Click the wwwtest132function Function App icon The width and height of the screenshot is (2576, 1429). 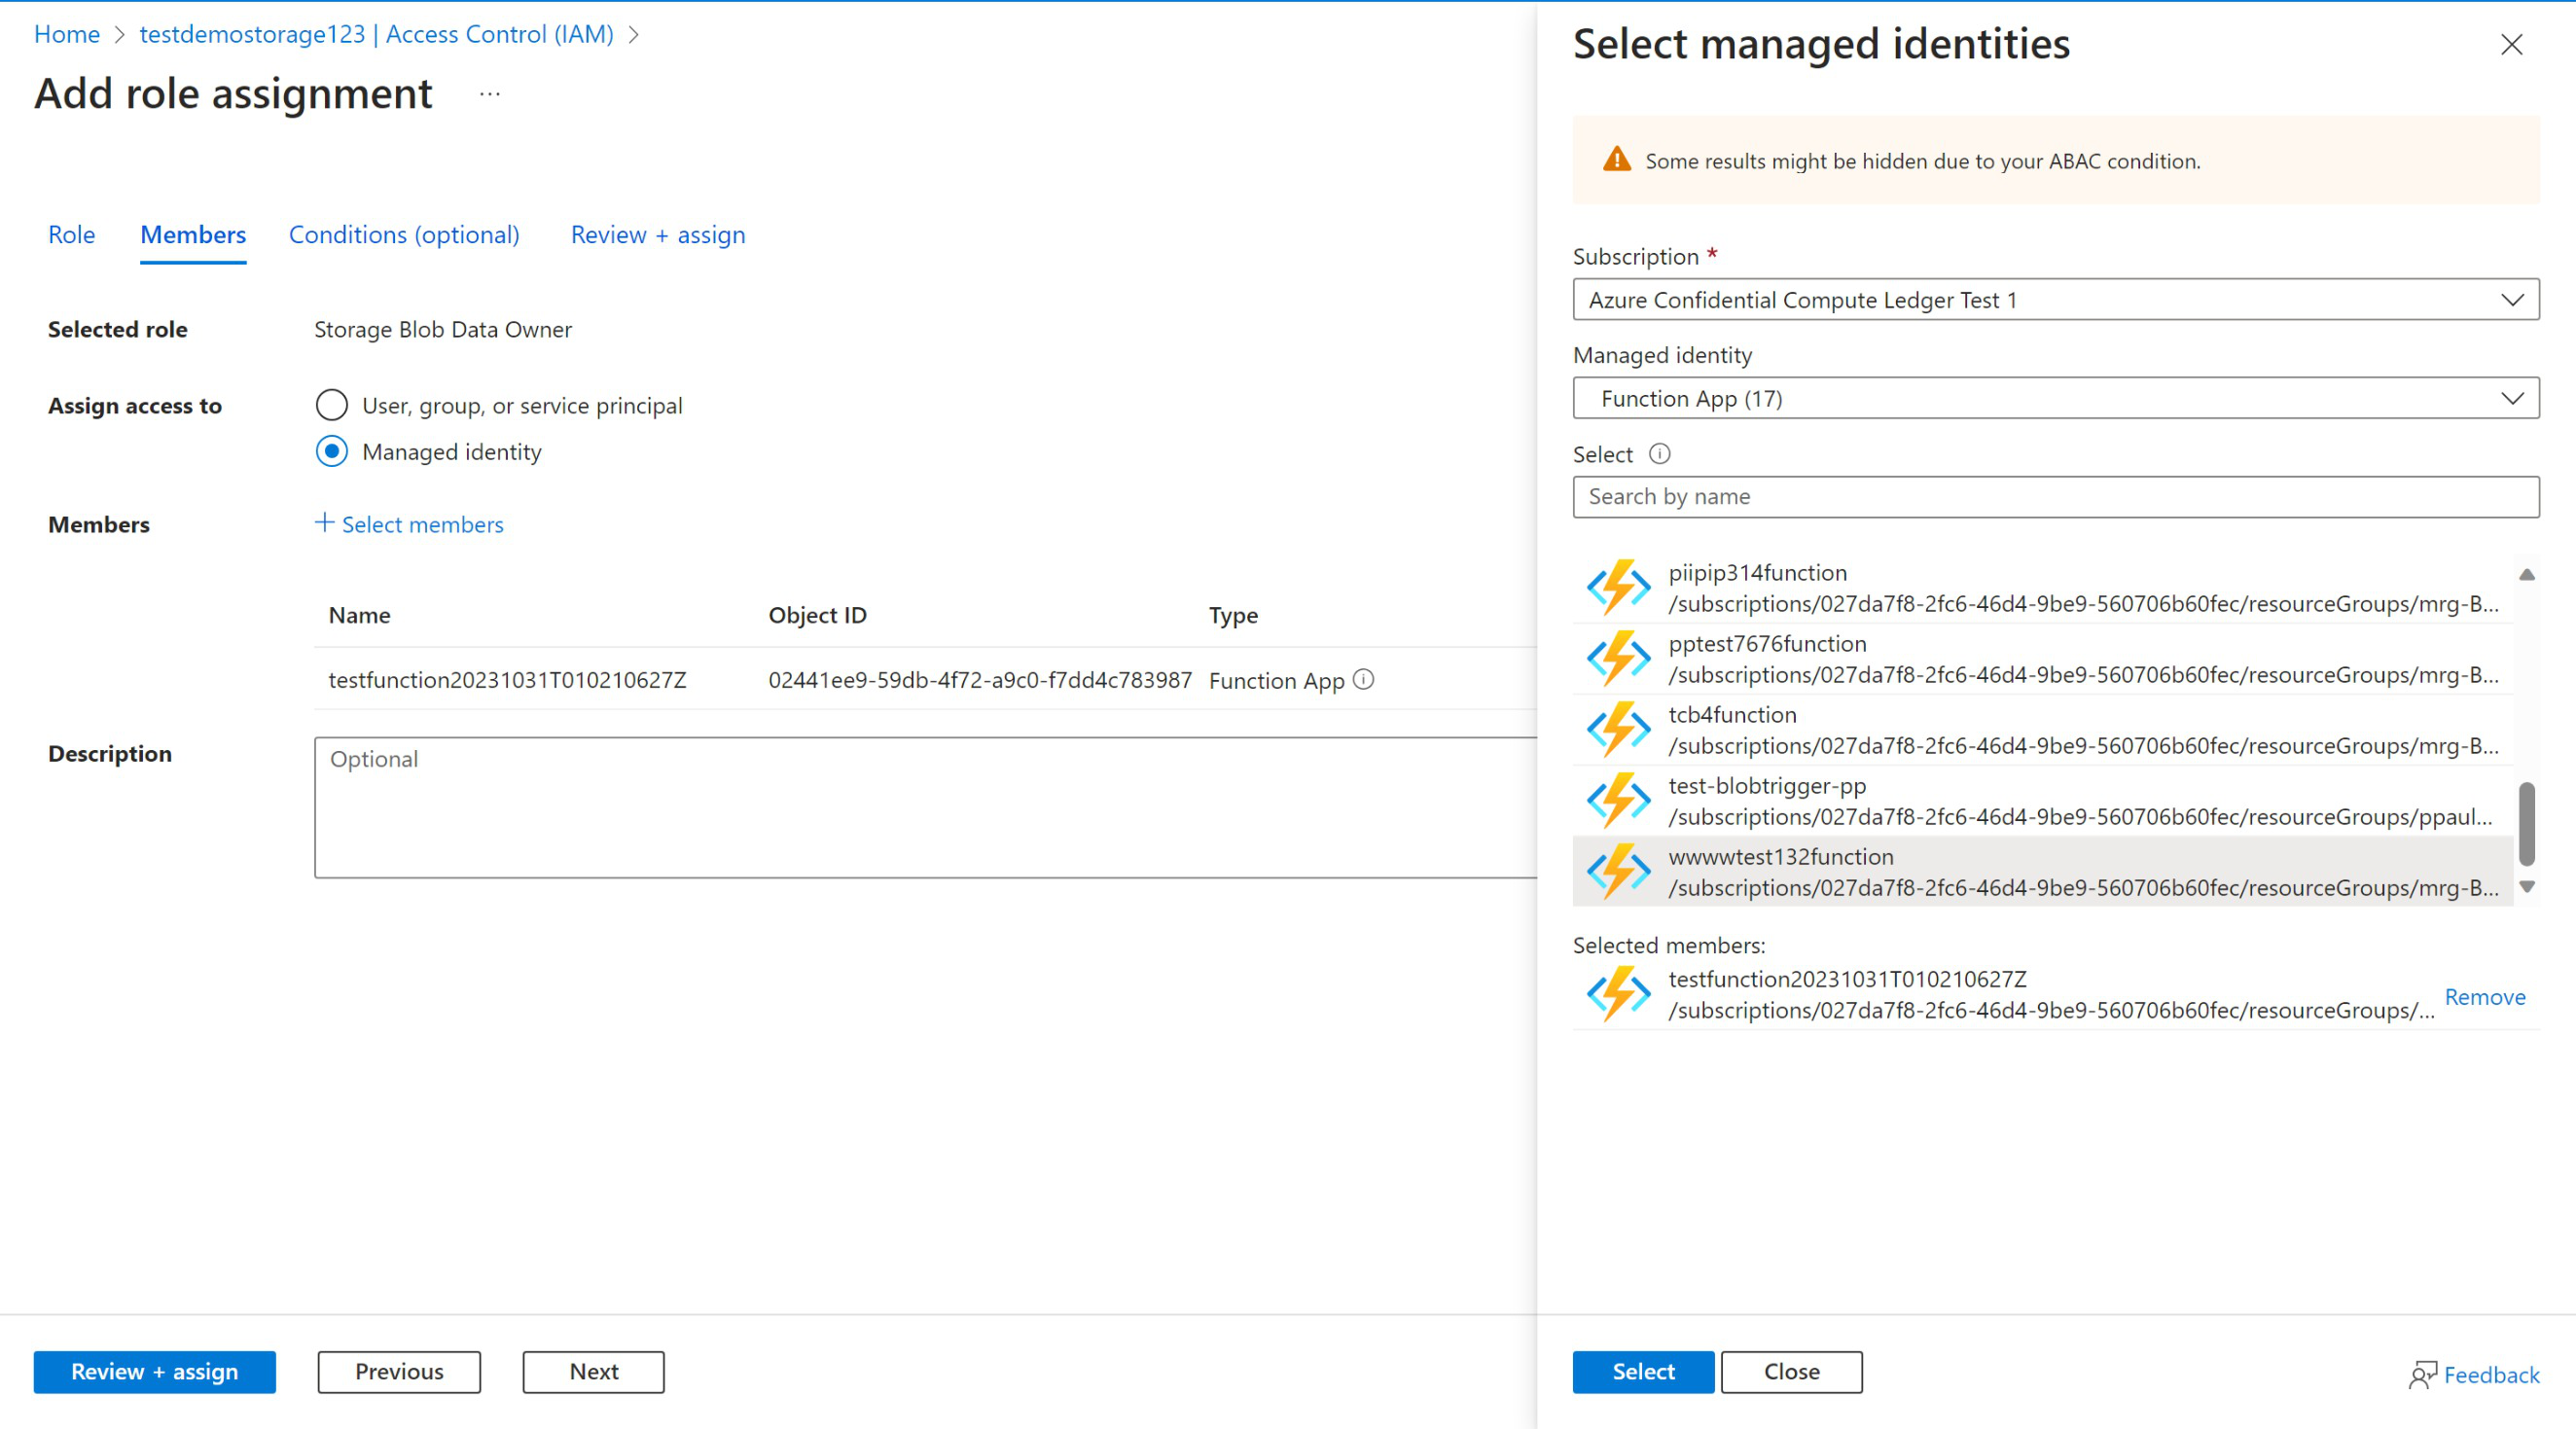point(1615,870)
